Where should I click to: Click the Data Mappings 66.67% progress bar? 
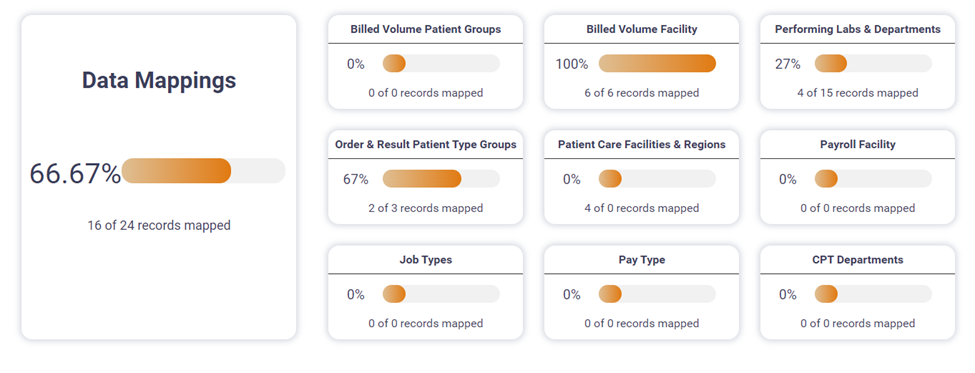[x=203, y=171]
